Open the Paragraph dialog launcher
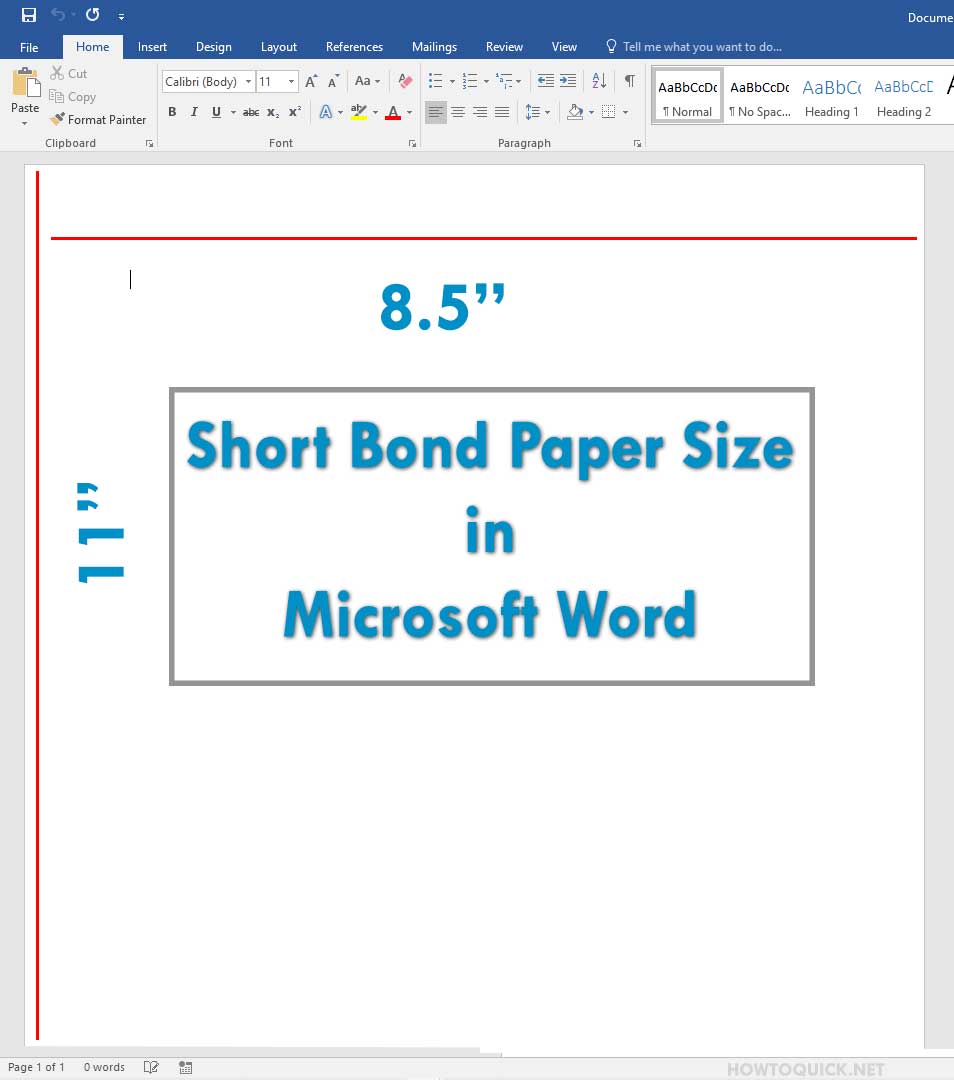Viewport: 954px width, 1080px height. click(638, 143)
